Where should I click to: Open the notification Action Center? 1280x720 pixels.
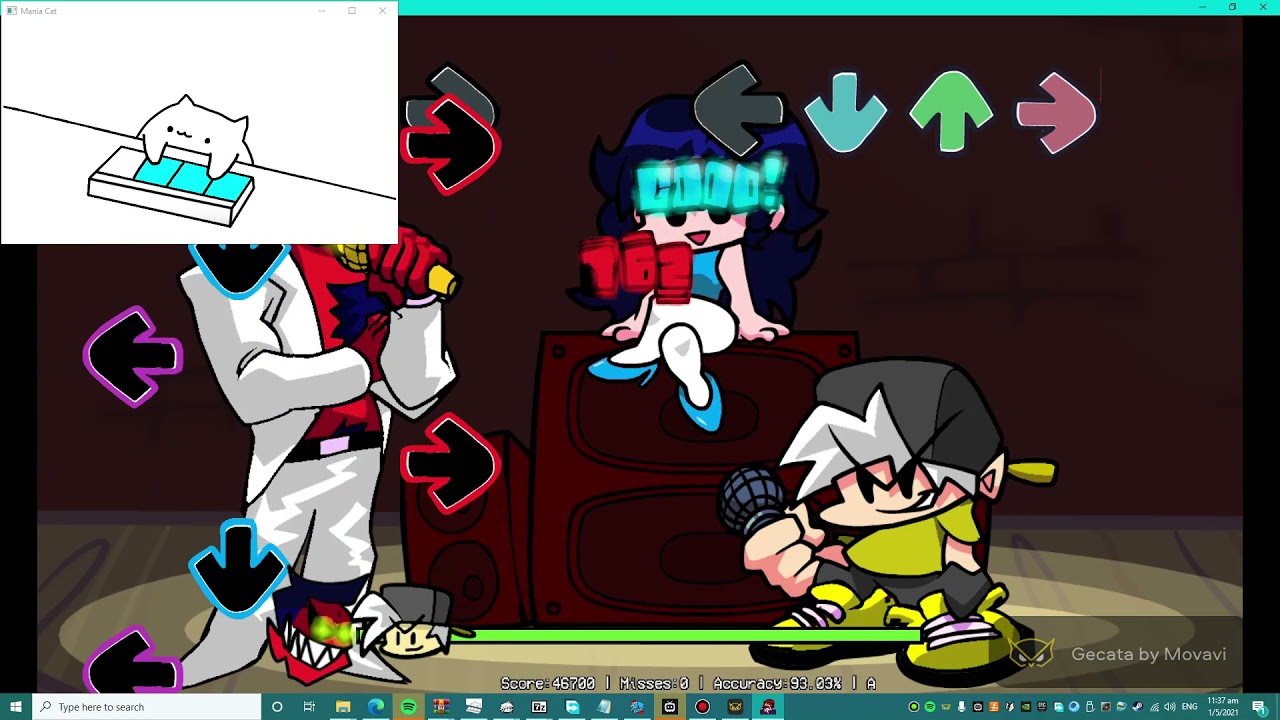click(x=1258, y=707)
